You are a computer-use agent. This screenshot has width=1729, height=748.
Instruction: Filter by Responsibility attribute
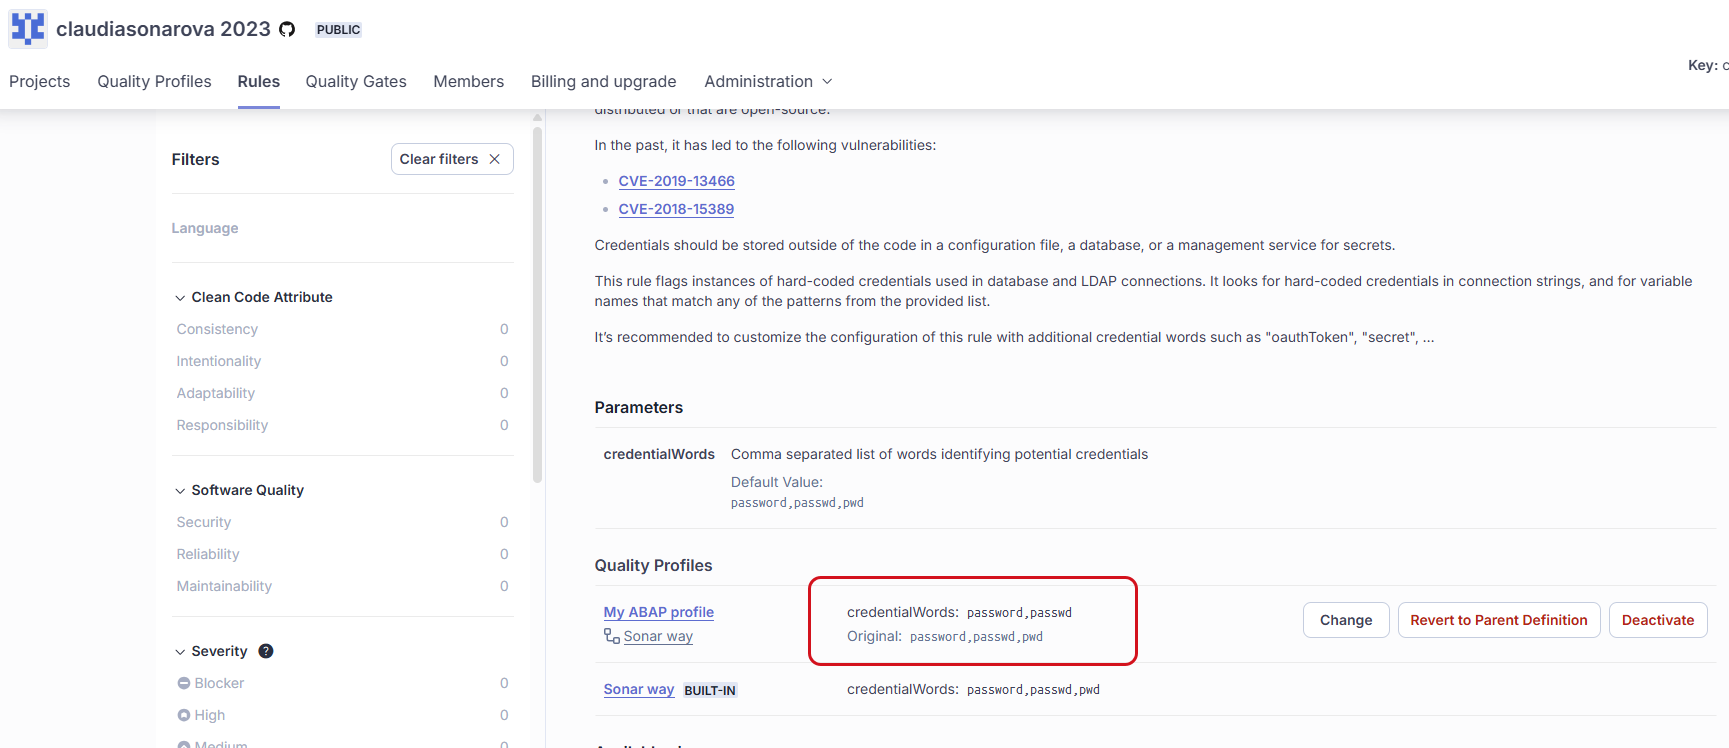(342, 425)
